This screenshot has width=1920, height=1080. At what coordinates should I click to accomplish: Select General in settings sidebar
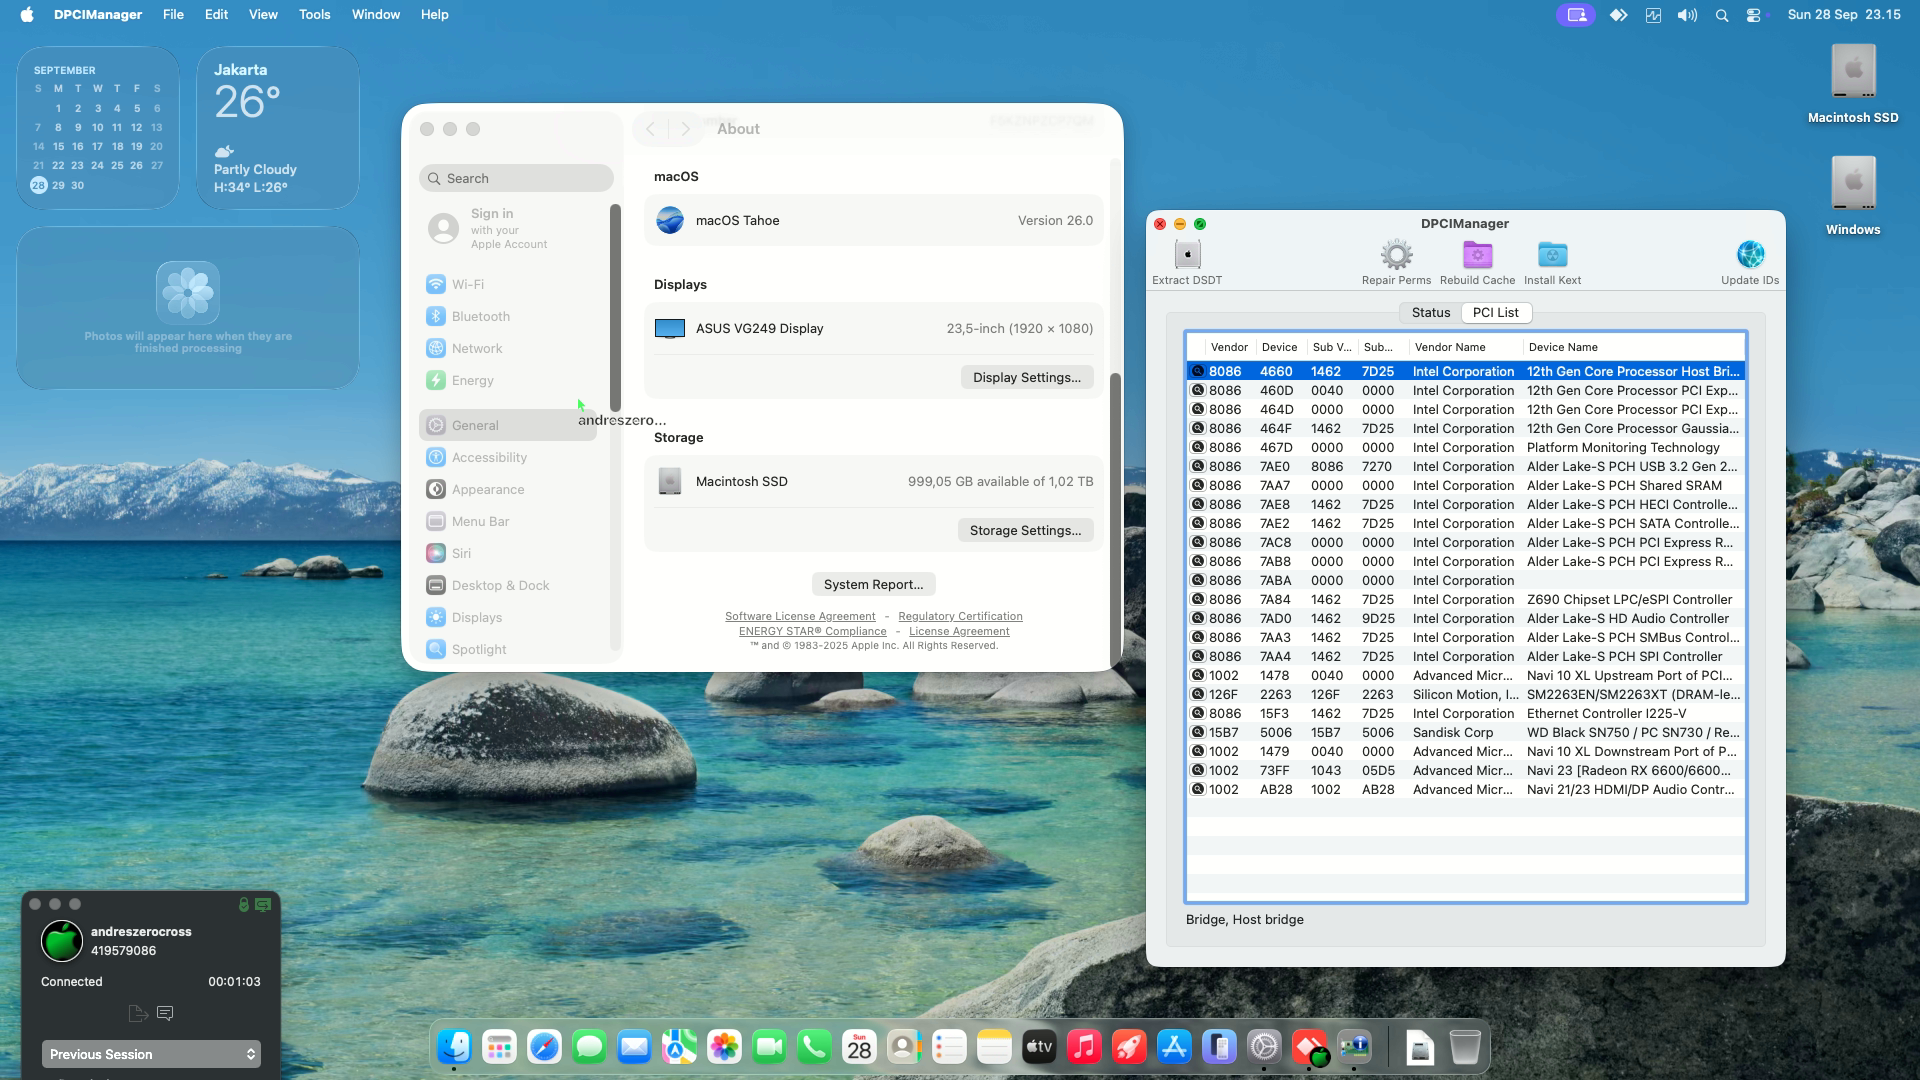click(x=509, y=425)
